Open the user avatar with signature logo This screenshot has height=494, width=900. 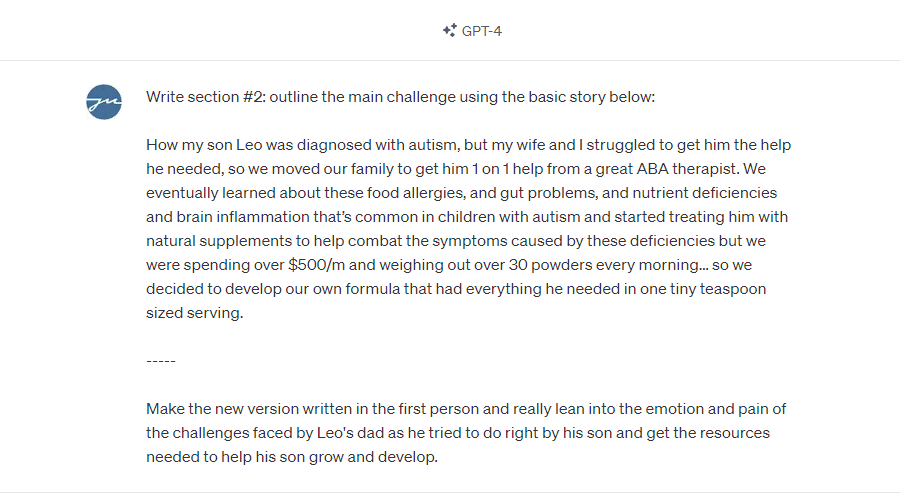pos(104,102)
